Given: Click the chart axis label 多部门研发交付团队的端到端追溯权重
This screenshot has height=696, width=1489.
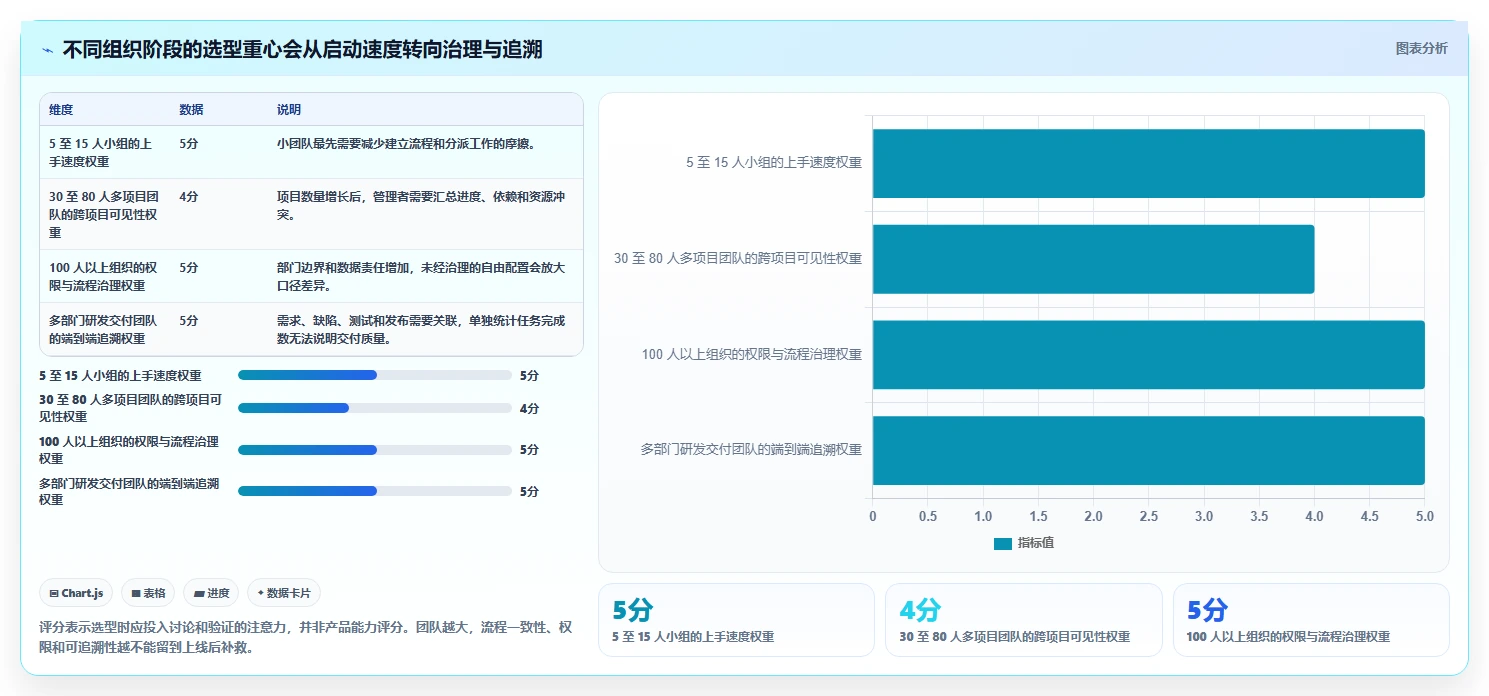Looking at the screenshot, I should (x=751, y=450).
